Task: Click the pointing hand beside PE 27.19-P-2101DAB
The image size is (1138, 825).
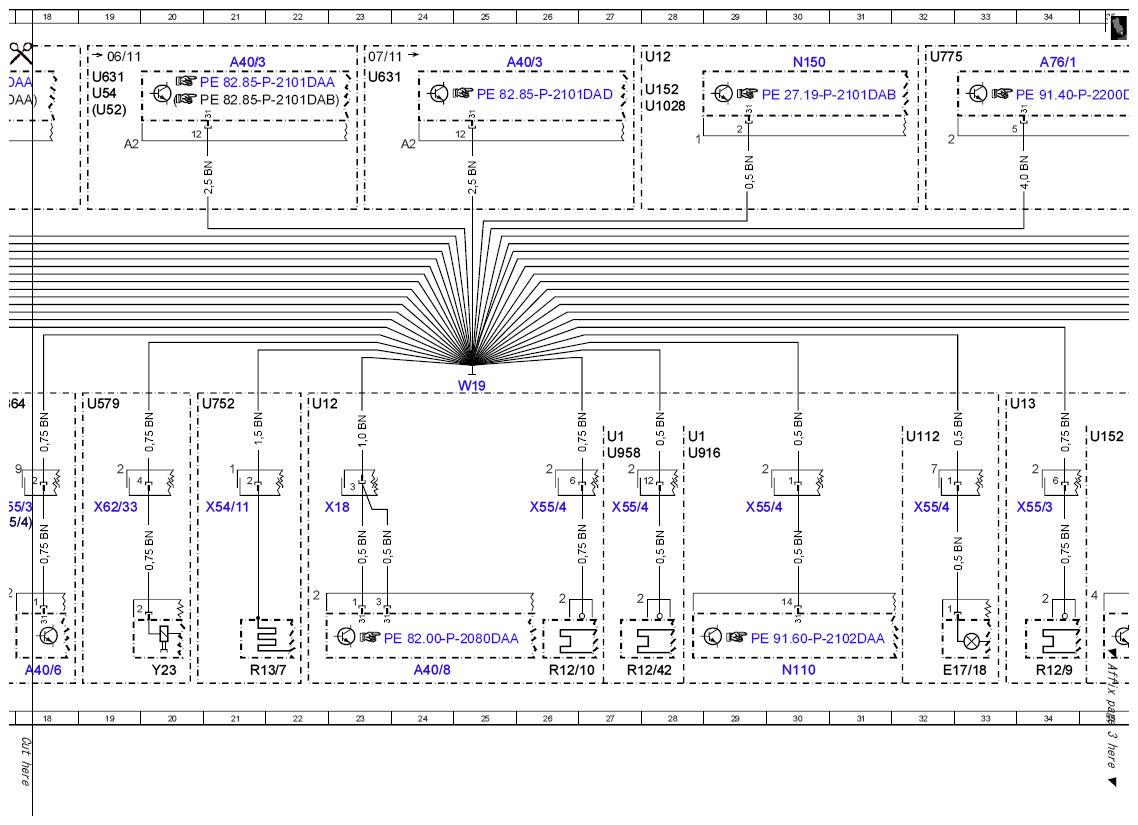Action: tap(748, 94)
